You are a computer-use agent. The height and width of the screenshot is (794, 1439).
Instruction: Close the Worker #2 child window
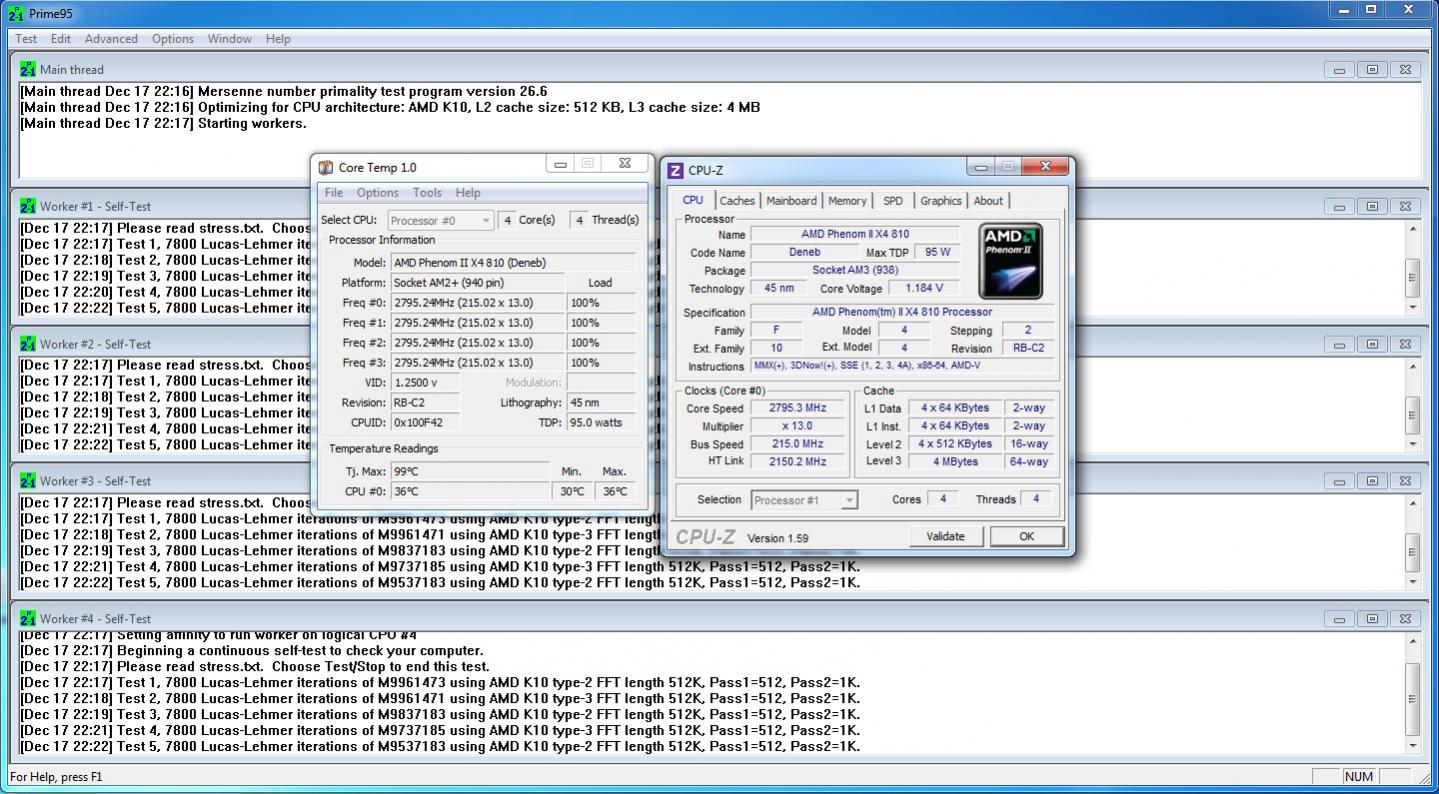click(1405, 344)
